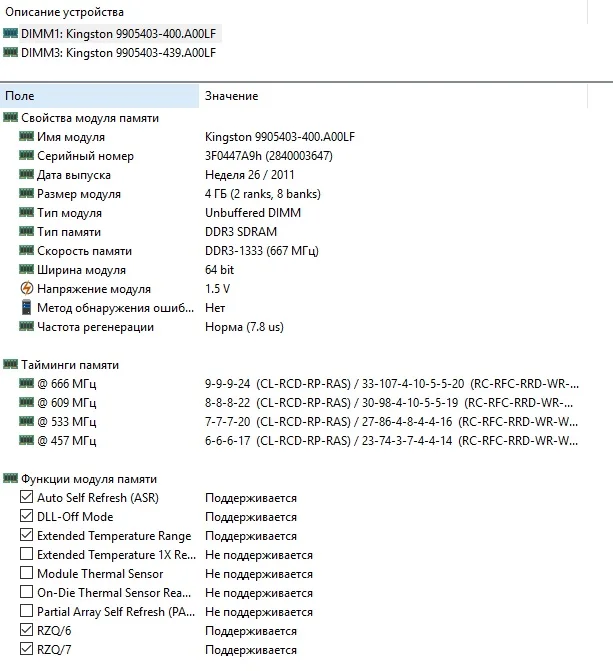Toggle RZQ/7 checkbox
This screenshot has height=671, width=613.
27,649
